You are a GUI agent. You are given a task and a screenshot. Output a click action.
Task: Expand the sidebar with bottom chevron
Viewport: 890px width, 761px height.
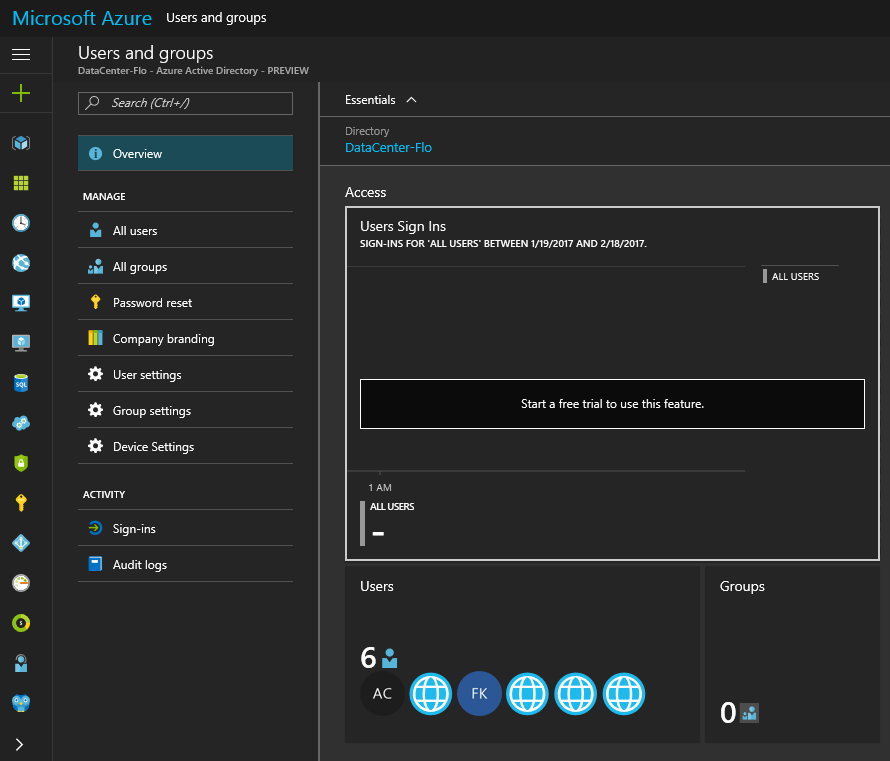(19, 744)
